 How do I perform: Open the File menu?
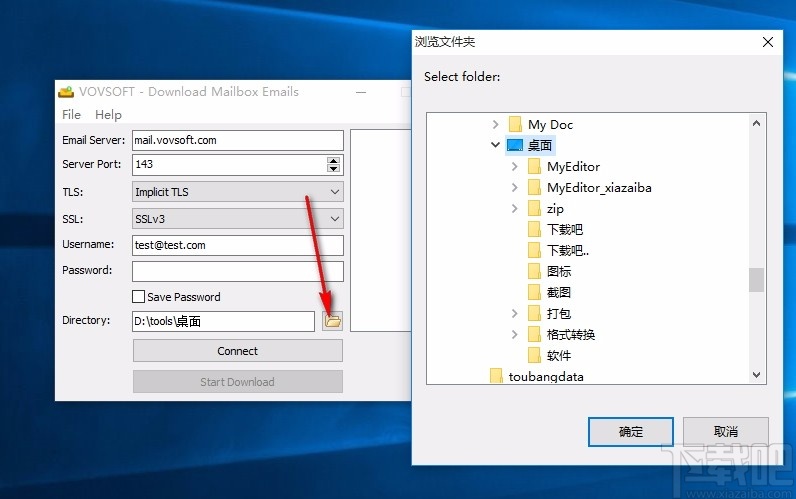coord(71,115)
